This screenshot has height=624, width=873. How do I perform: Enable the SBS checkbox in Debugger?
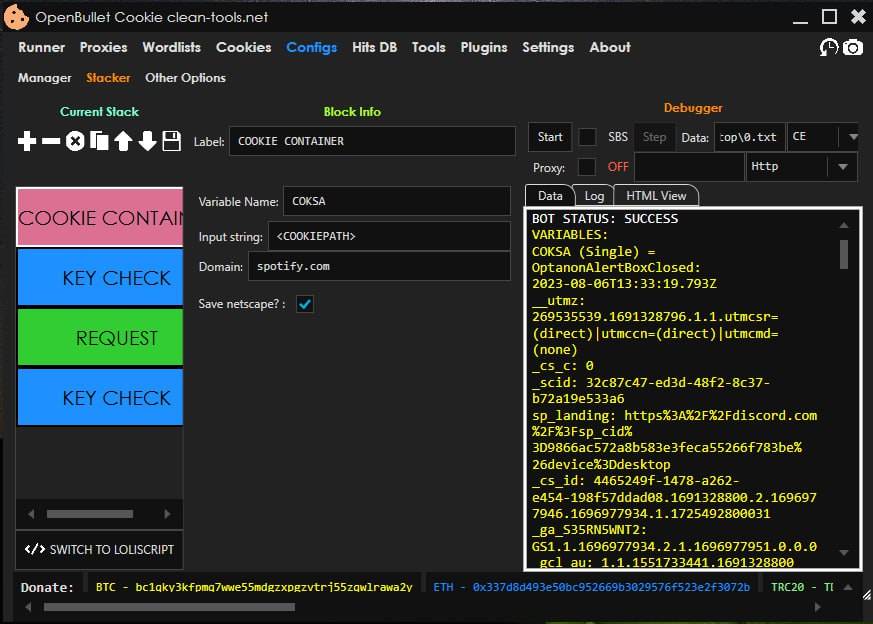[x=588, y=137]
